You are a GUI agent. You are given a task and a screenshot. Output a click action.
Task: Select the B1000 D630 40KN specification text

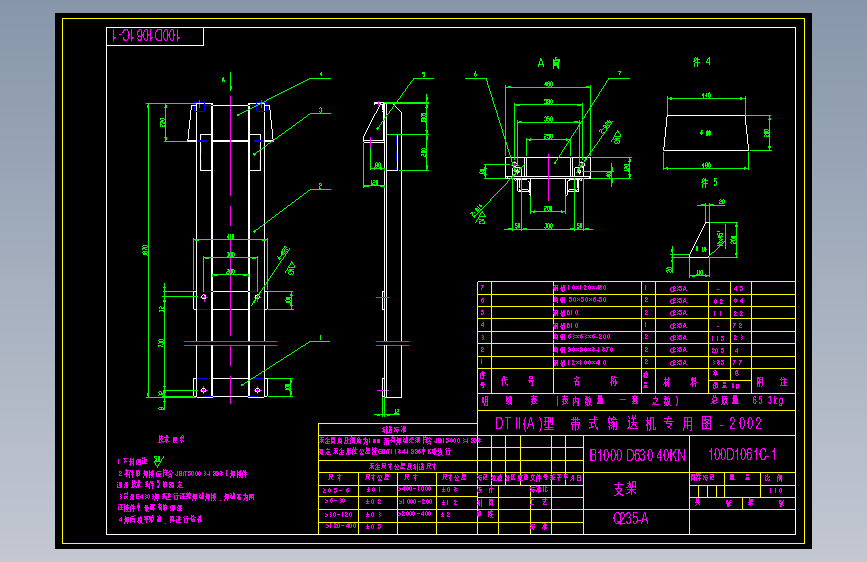[638, 455]
